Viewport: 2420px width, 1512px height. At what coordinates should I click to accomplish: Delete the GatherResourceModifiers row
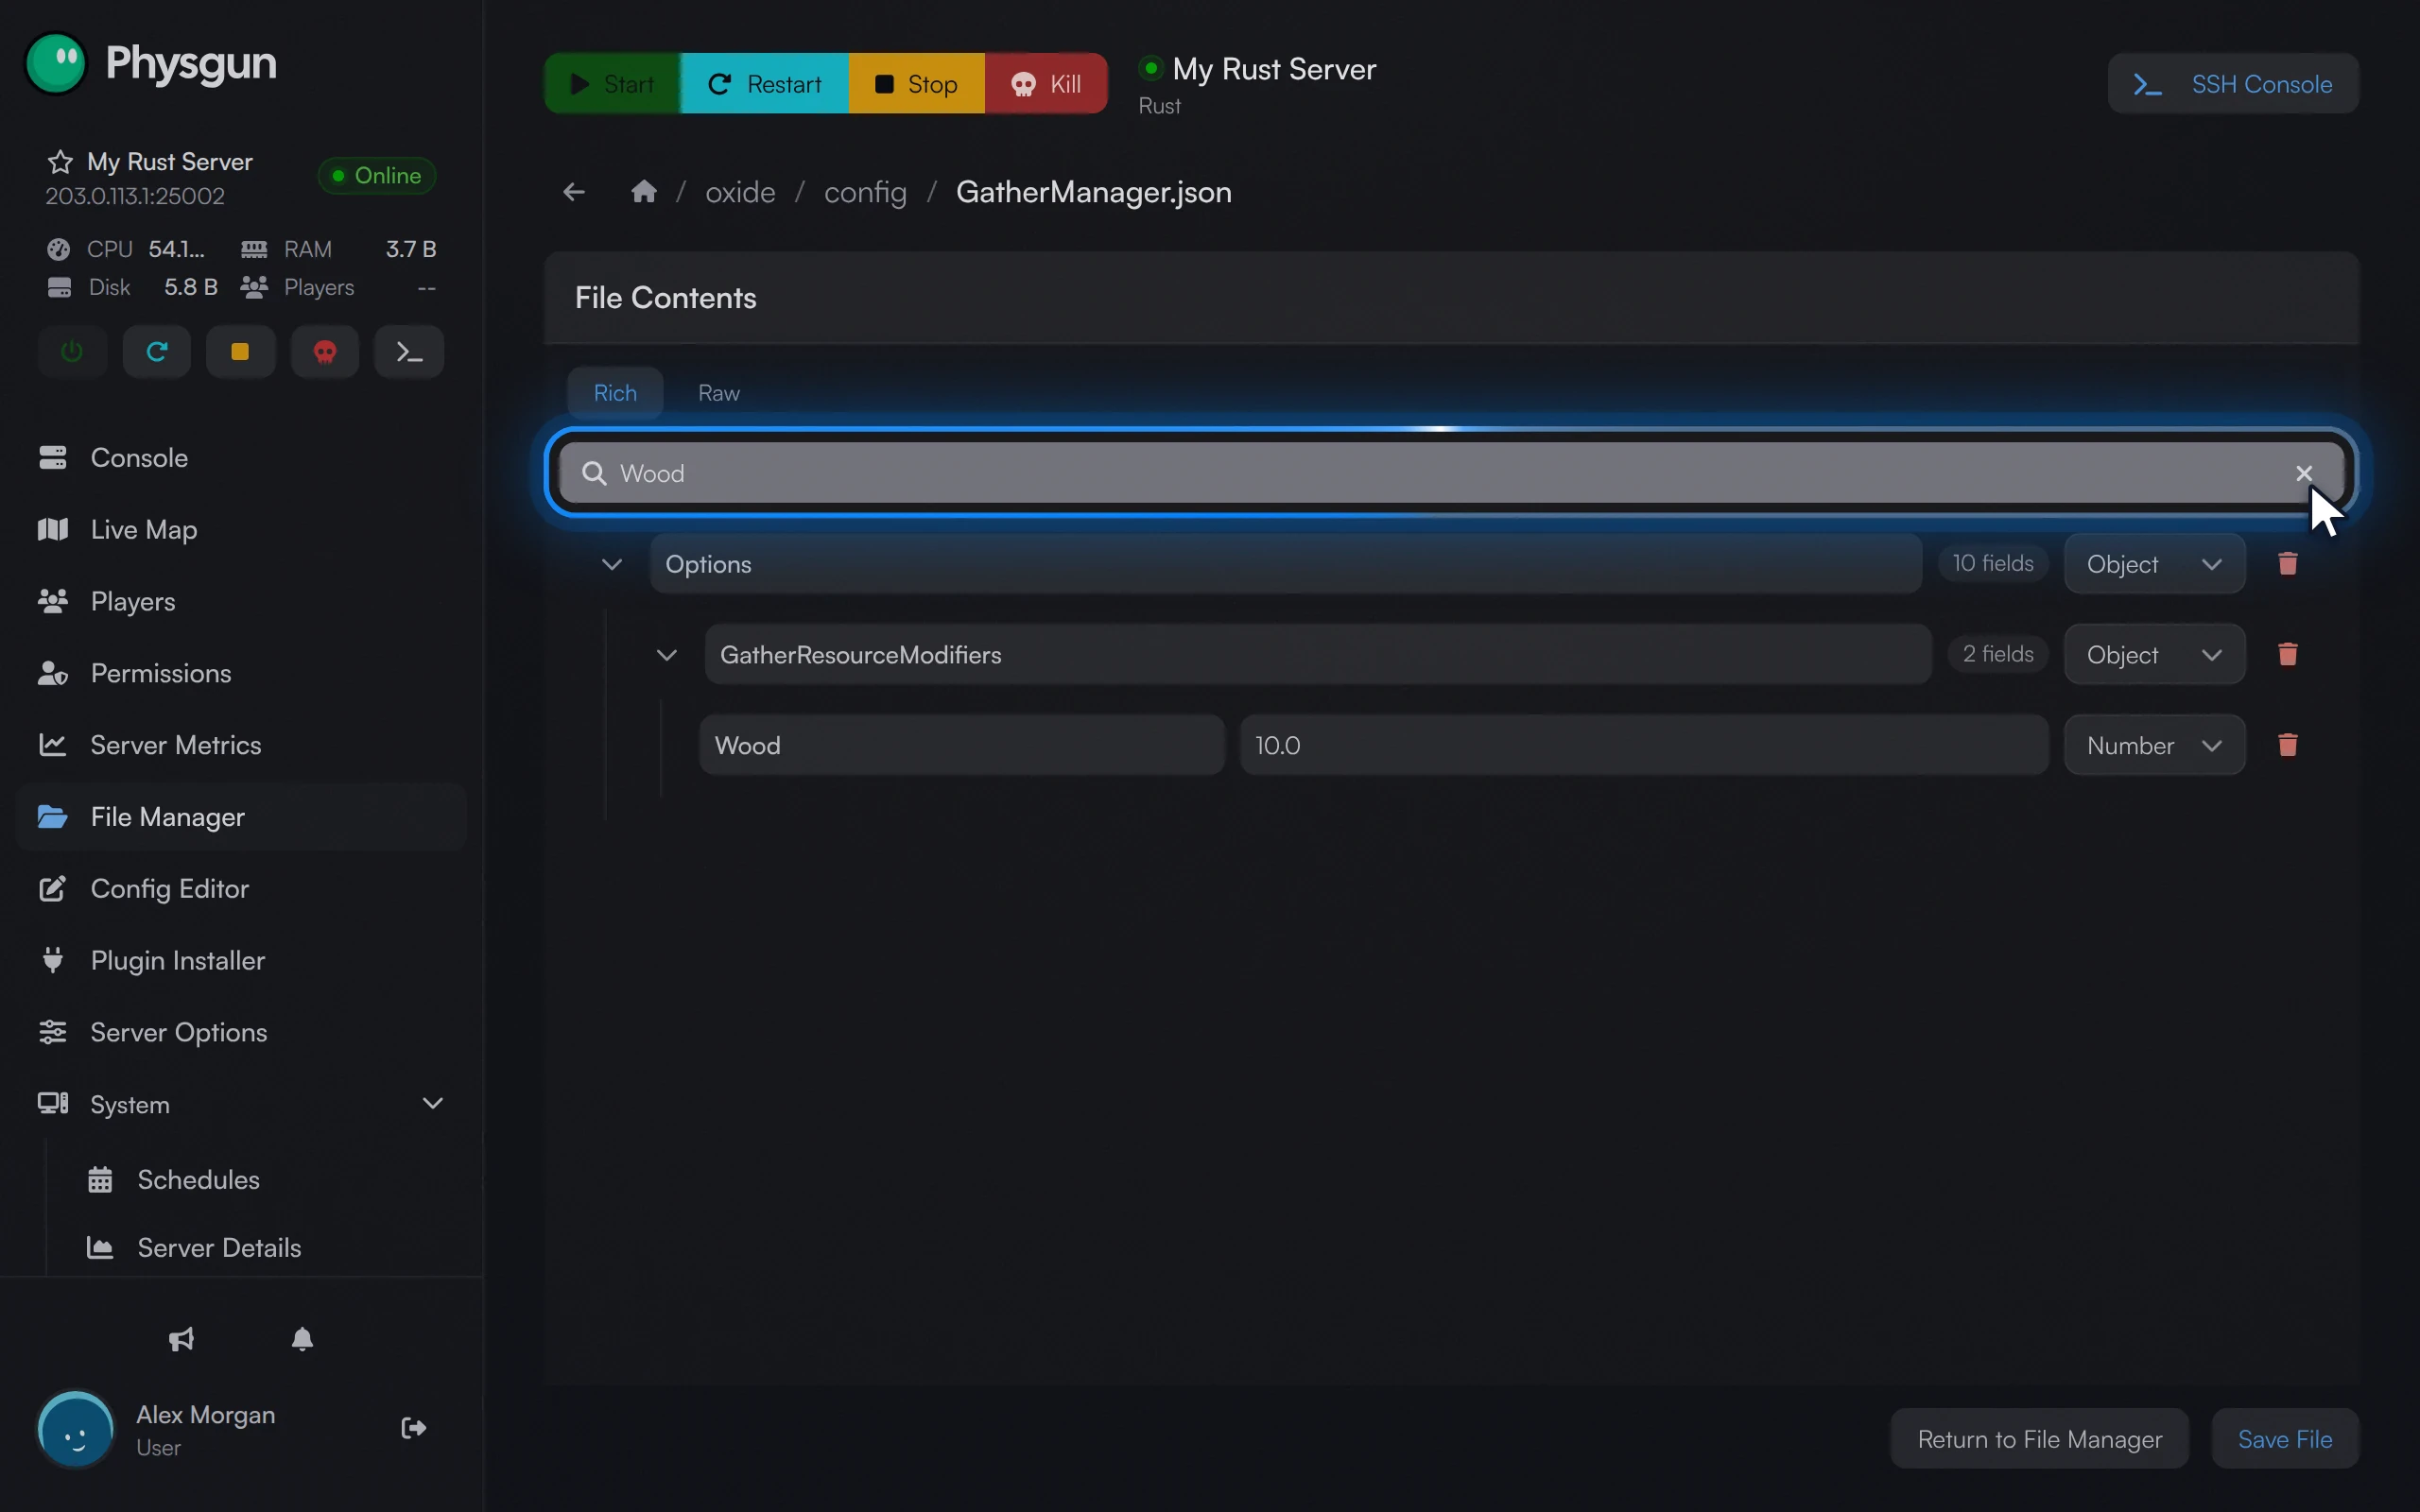pos(2288,654)
